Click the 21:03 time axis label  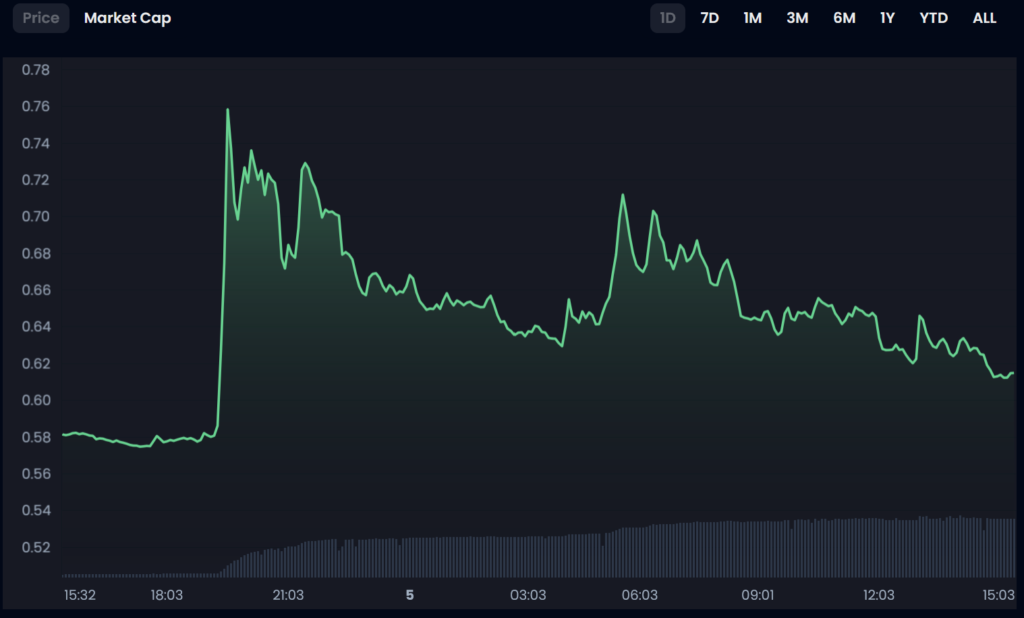coord(288,595)
